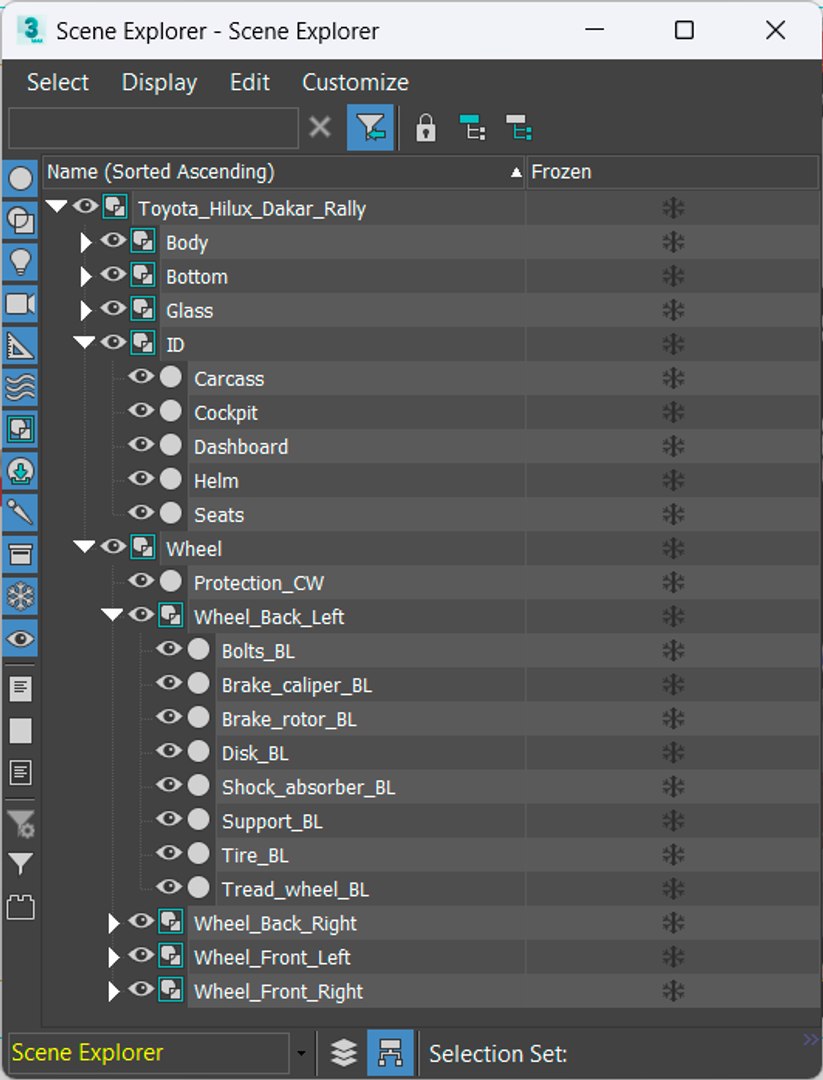Image resolution: width=823 pixels, height=1080 pixels.
Task: Hide the Carcass object using its eye
Action: (142, 377)
